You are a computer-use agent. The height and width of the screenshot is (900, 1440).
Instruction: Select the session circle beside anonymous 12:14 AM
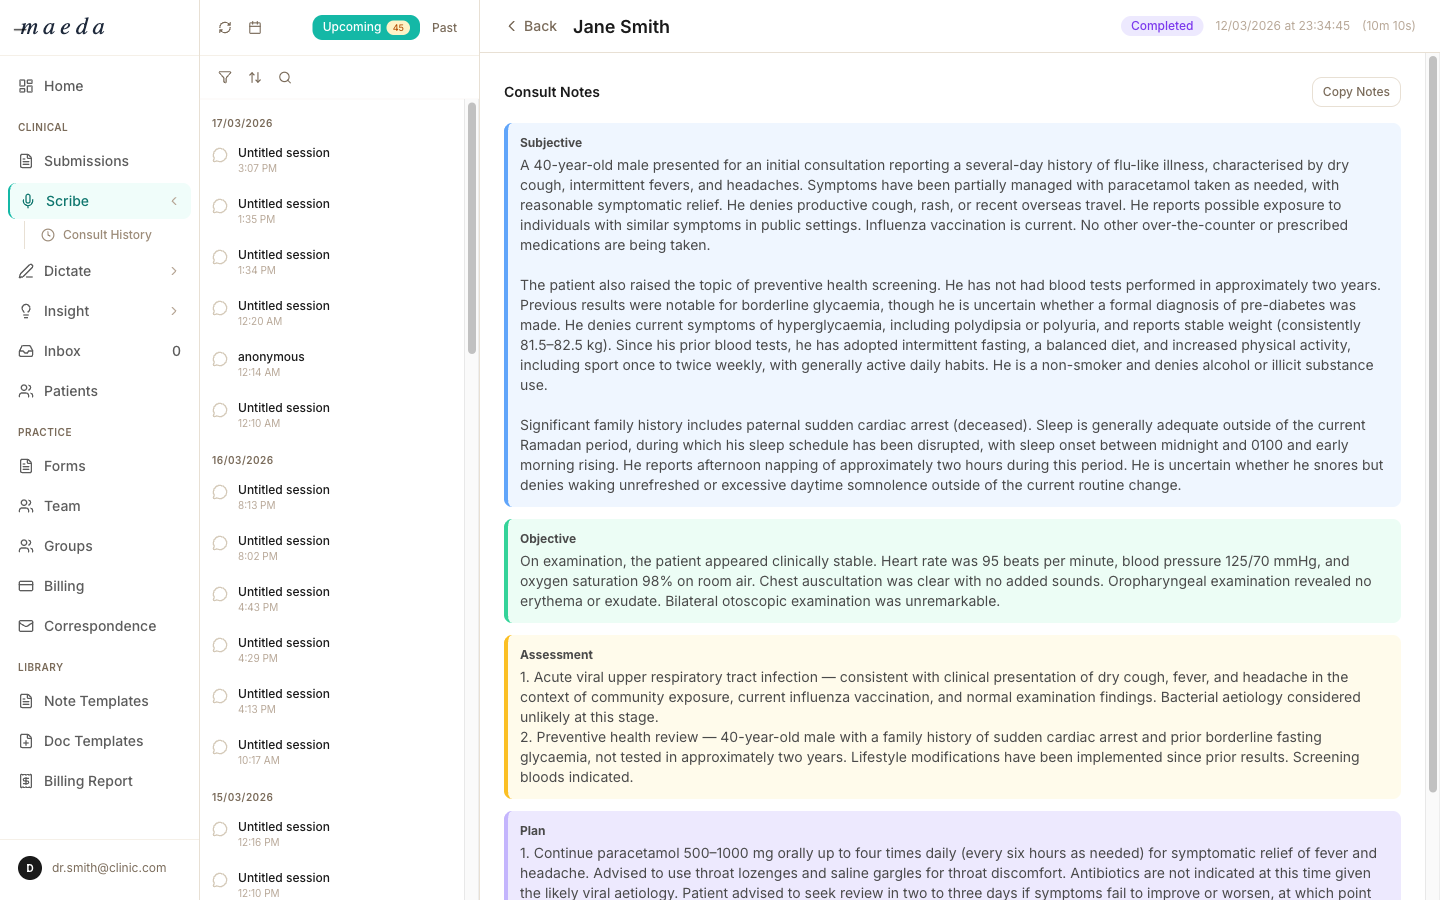[219, 359]
